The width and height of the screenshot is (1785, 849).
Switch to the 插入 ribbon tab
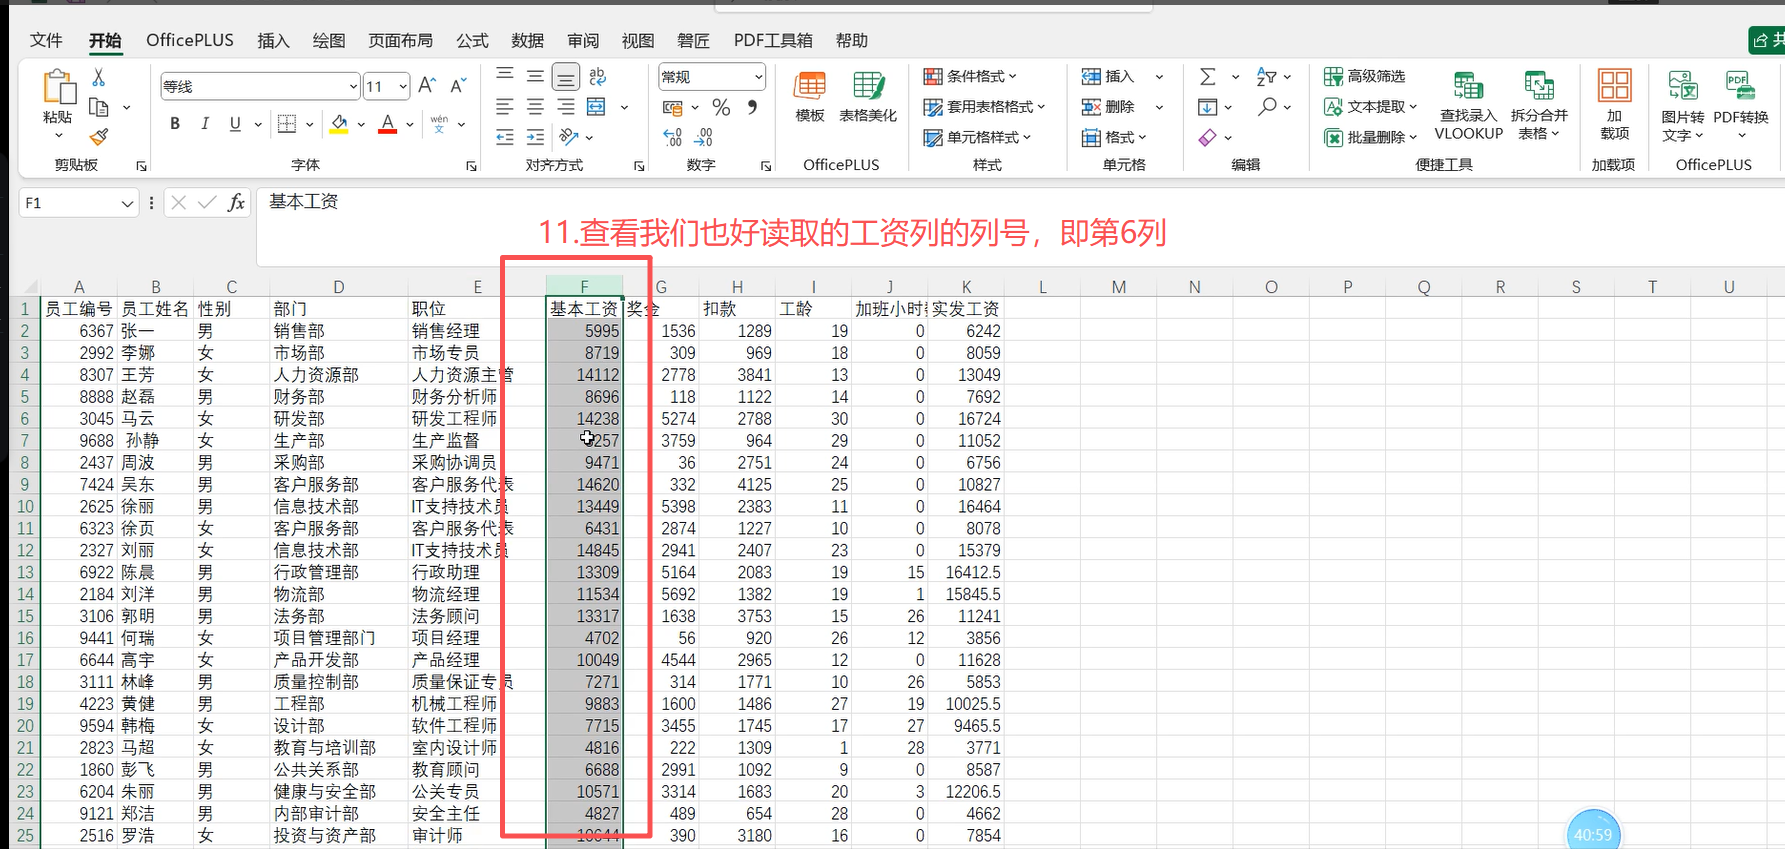coord(273,40)
